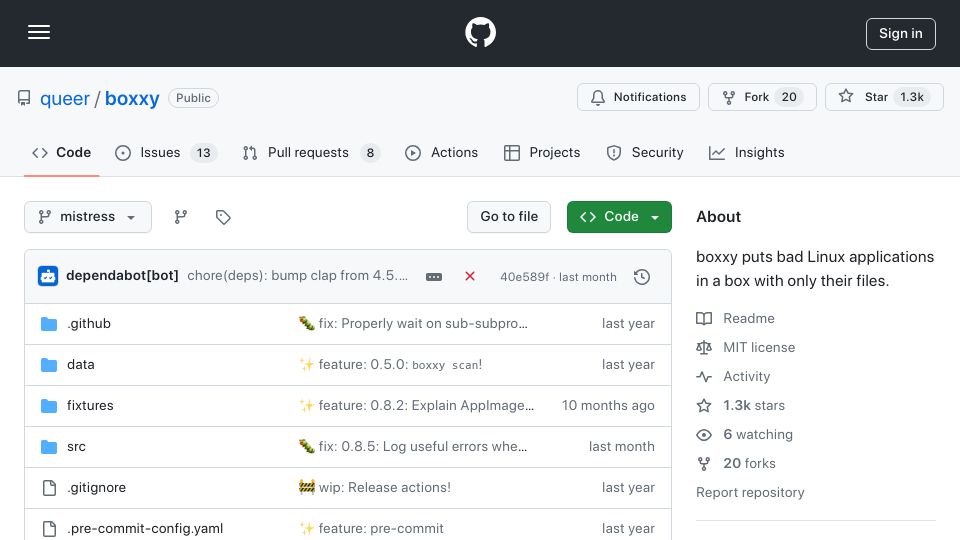Expand the mistress branch dropdown
Screen dimensions: 960x540
(88, 217)
